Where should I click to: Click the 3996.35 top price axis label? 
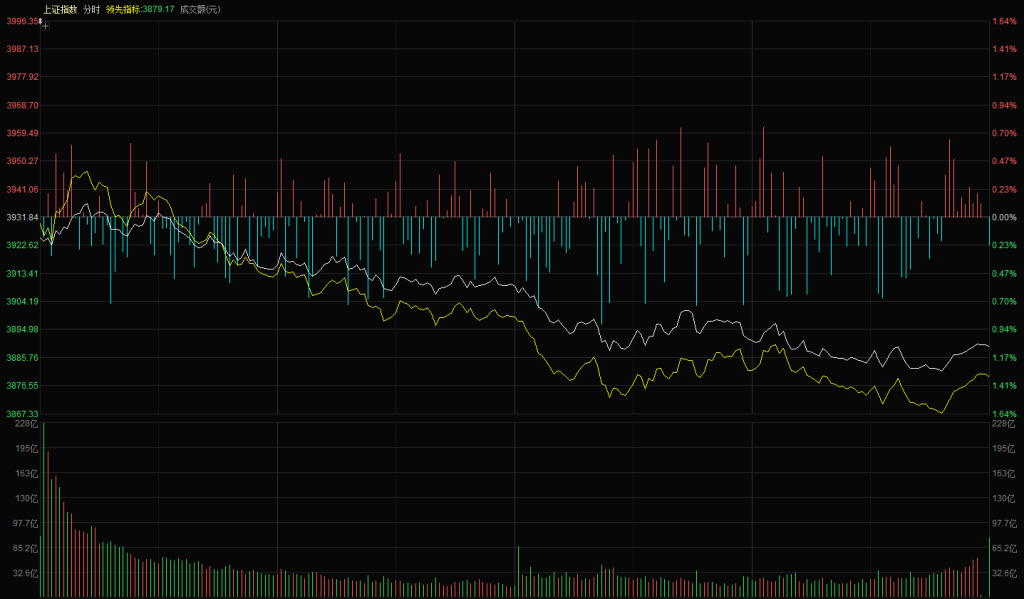tap(22, 21)
